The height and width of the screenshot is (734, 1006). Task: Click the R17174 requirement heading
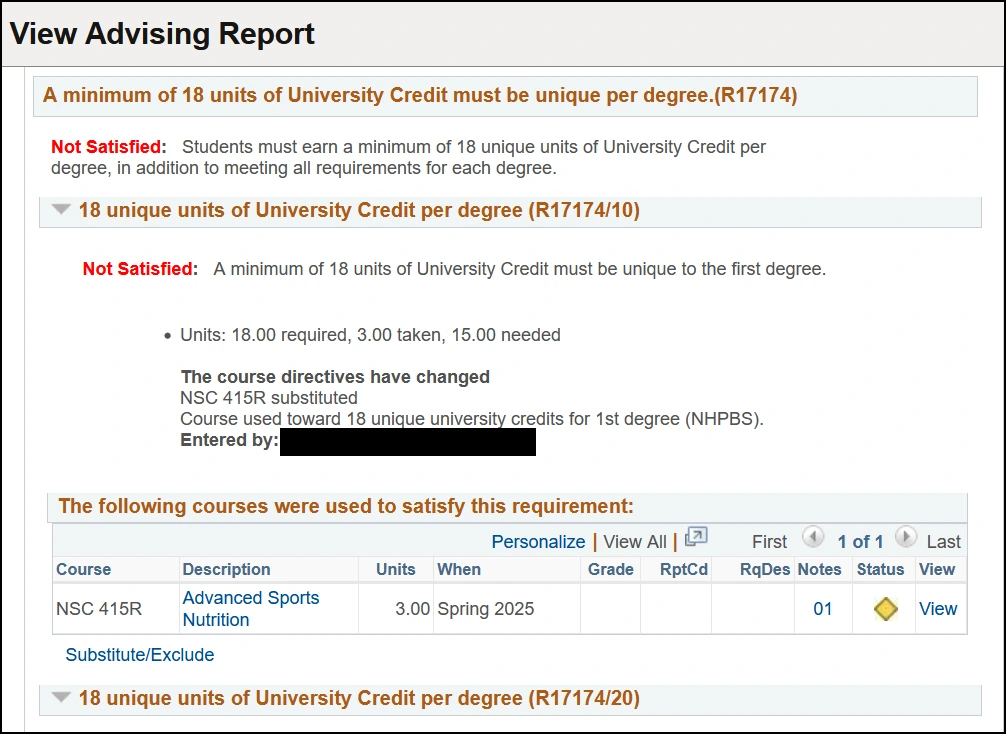point(420,96)
